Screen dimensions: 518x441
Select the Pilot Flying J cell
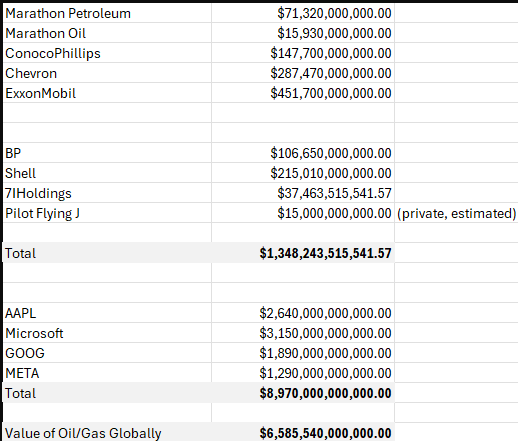[x=107, y=213]
